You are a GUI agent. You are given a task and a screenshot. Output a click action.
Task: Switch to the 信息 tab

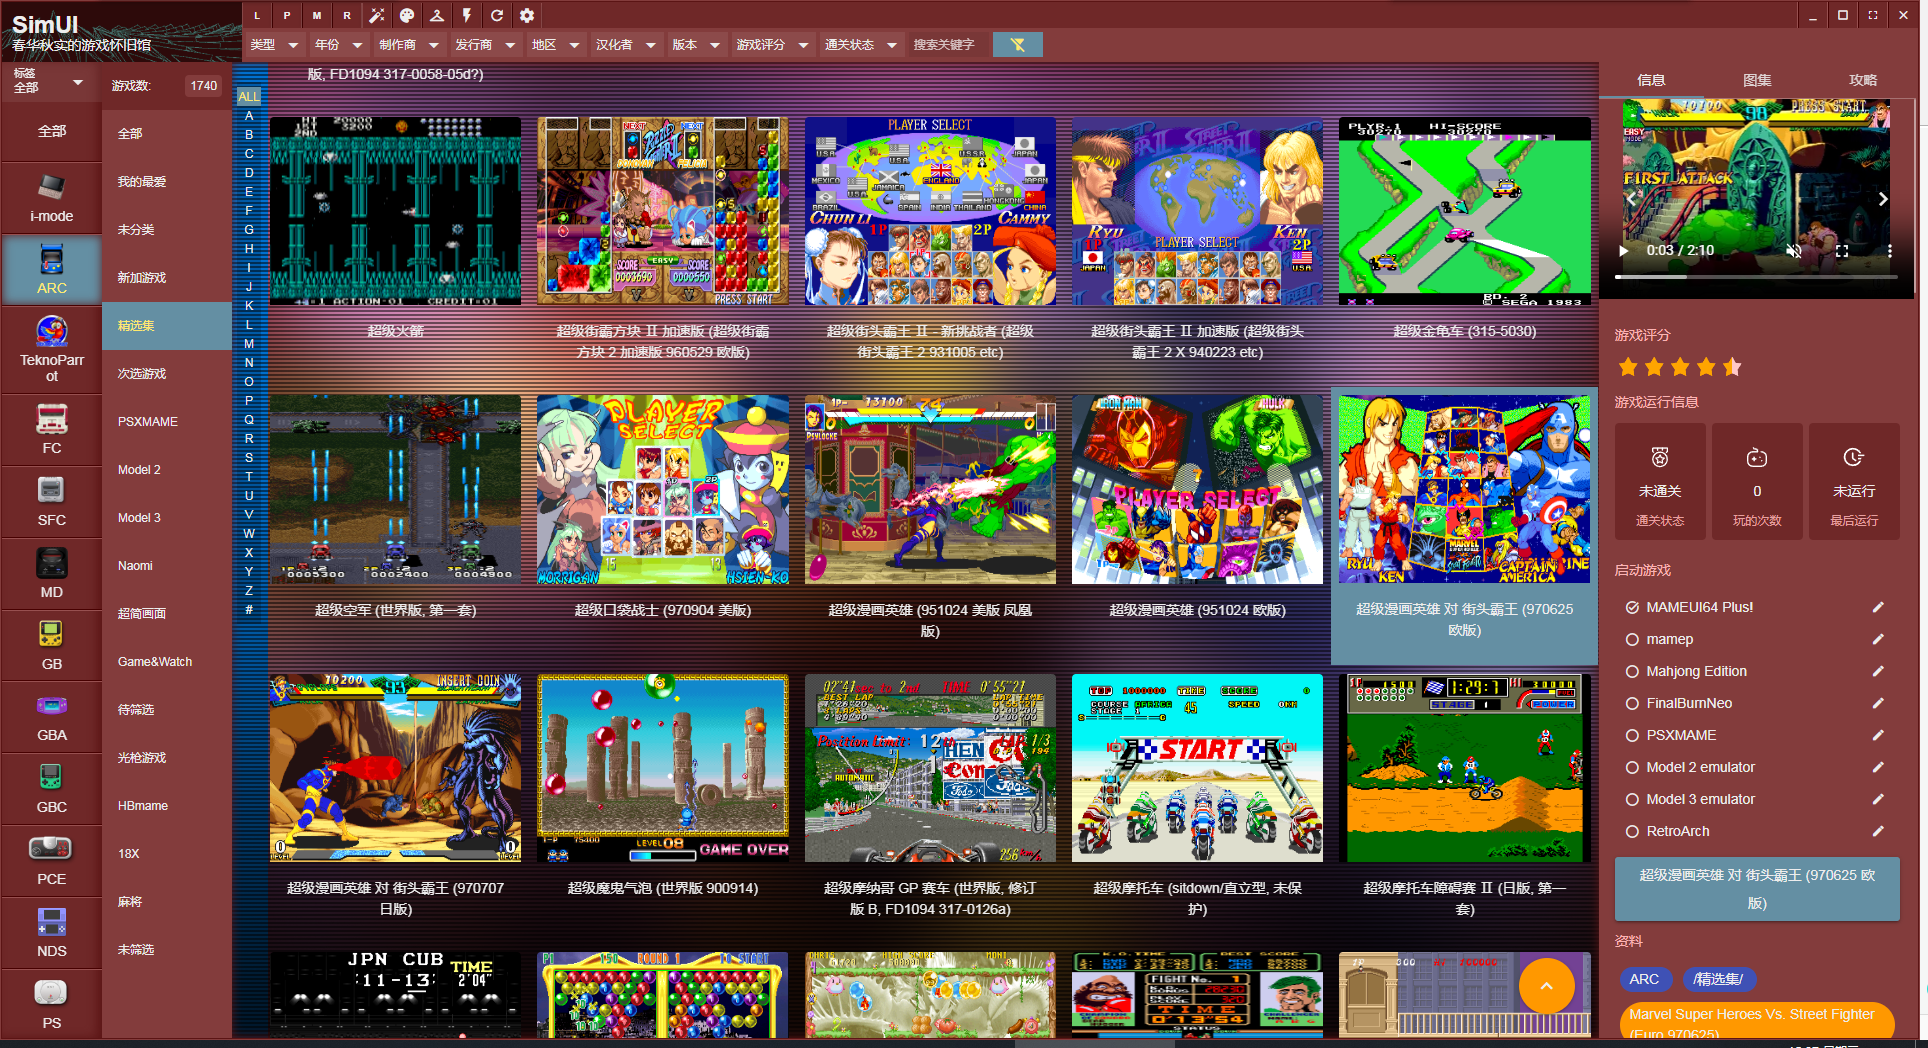click(1651, 80)
